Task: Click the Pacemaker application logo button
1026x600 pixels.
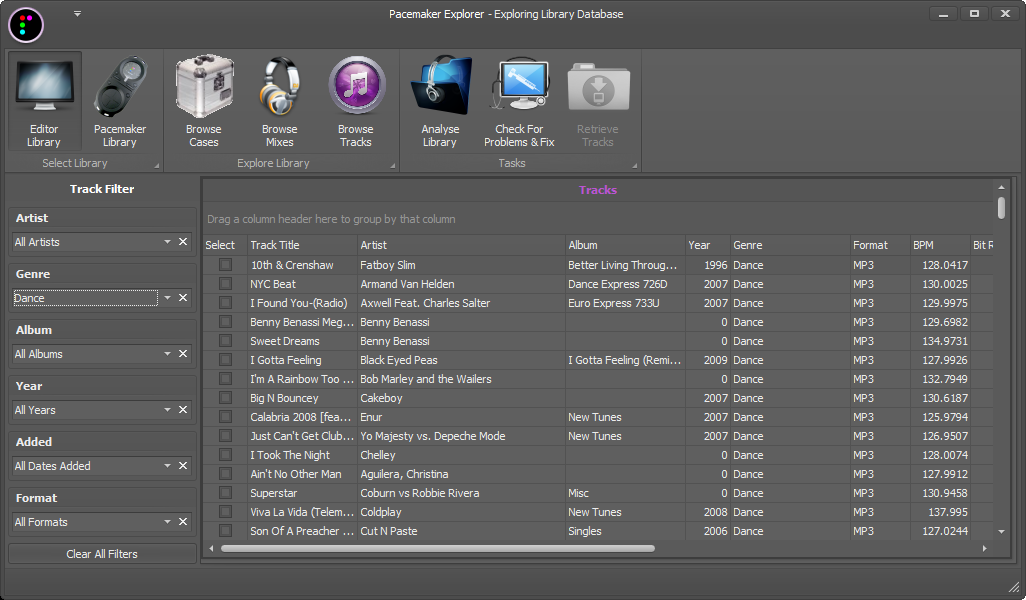Action: click(26, 25)
